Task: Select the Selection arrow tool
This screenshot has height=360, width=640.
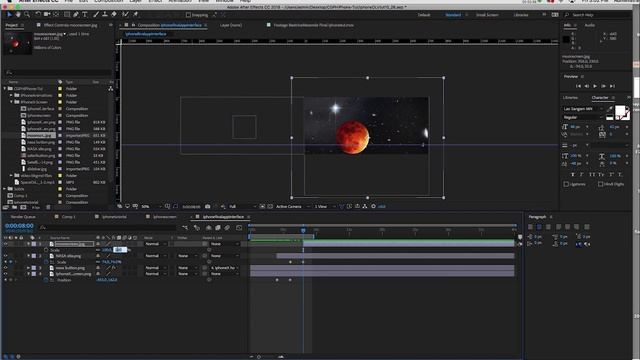Action: pyautogui.click(x=9, y=15)
